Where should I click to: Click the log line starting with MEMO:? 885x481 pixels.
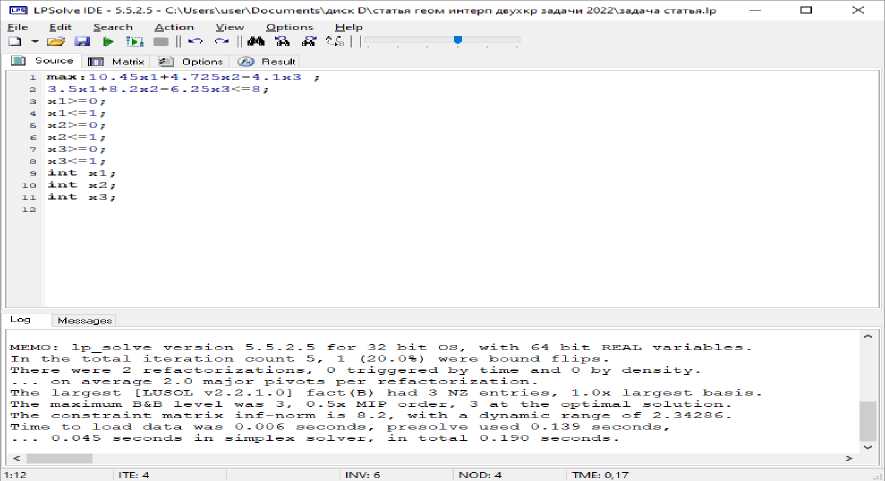pyautogui.click(x=381, y=347)
